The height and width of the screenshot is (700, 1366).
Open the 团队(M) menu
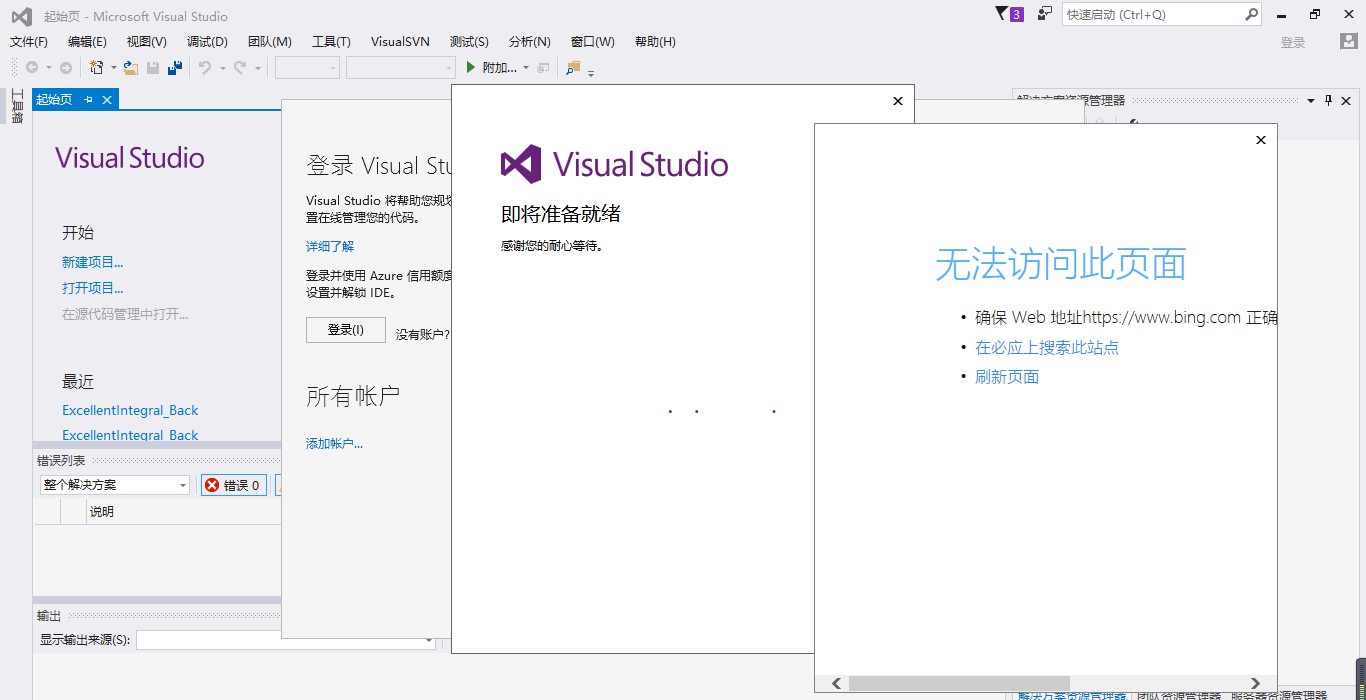(270, 41)
